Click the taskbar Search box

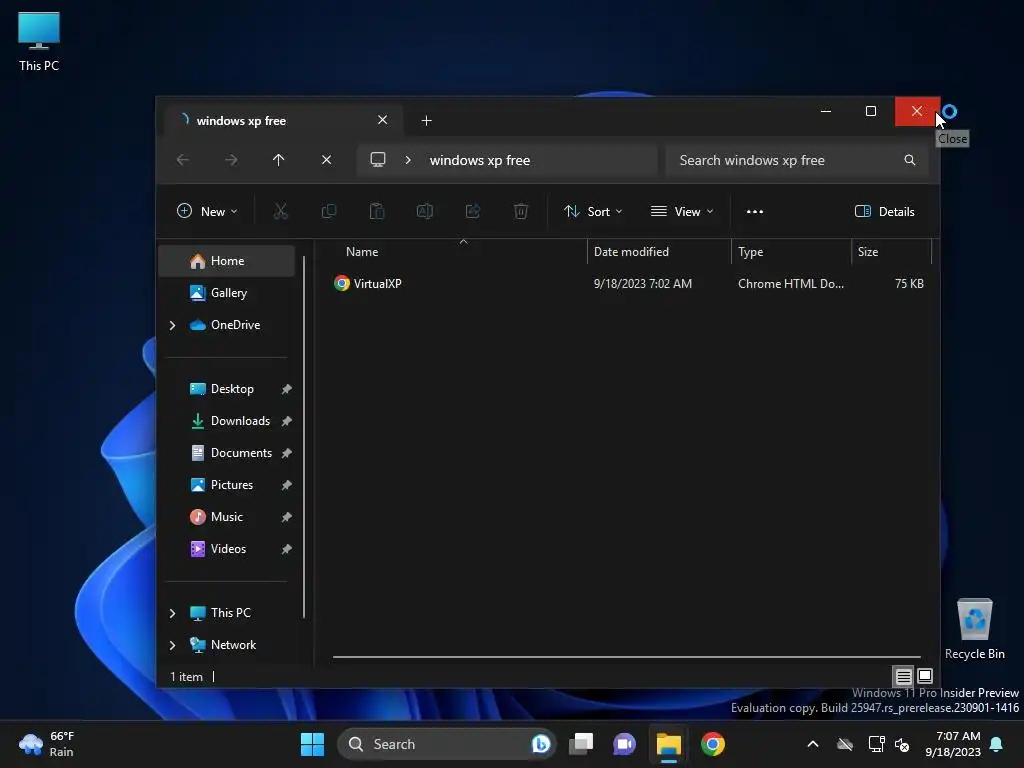pos(445,744)
